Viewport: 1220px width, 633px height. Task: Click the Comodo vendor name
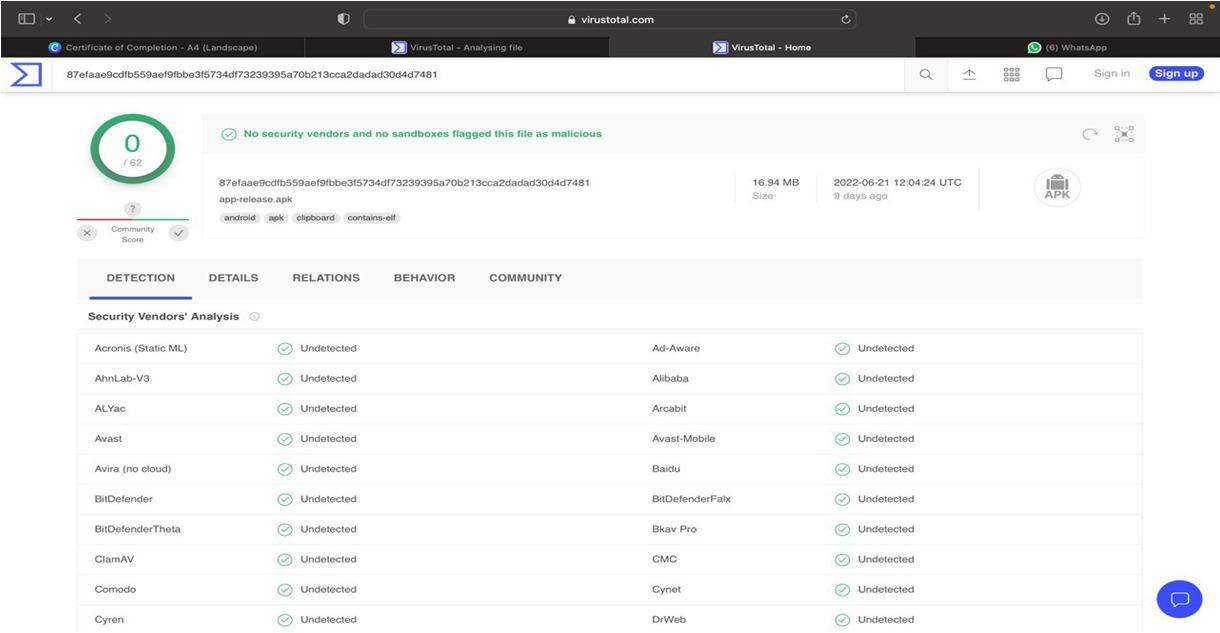point(115,589)
